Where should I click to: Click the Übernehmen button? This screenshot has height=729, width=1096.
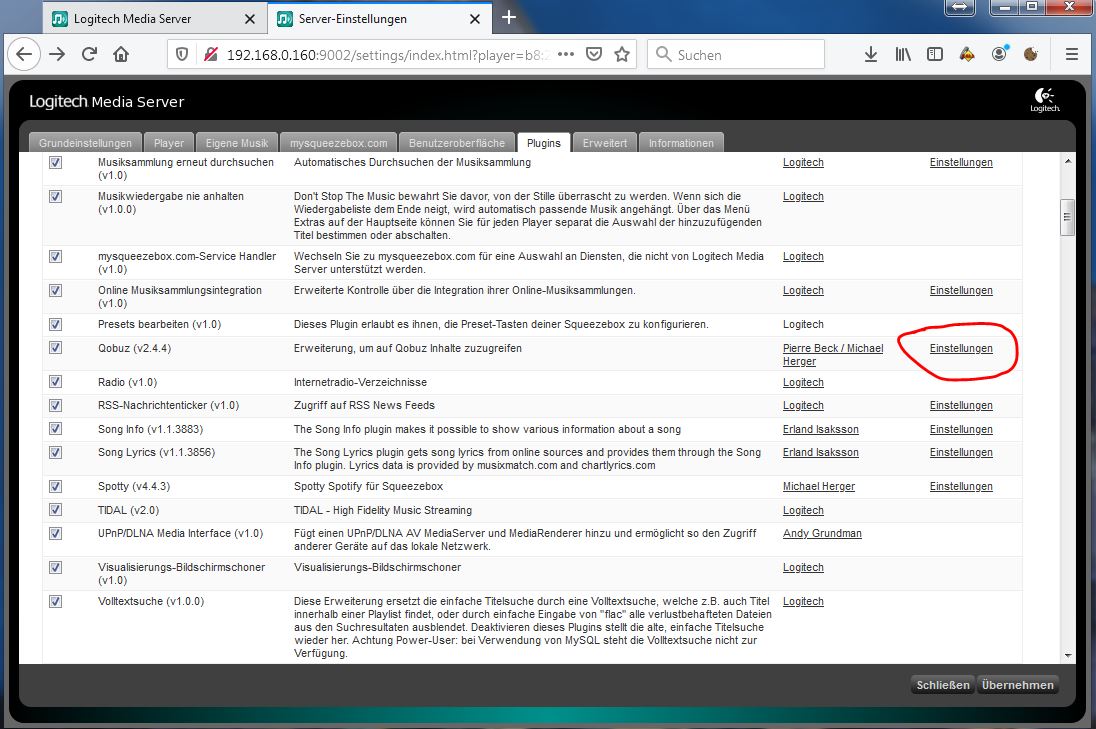[x=1018, y=685]
